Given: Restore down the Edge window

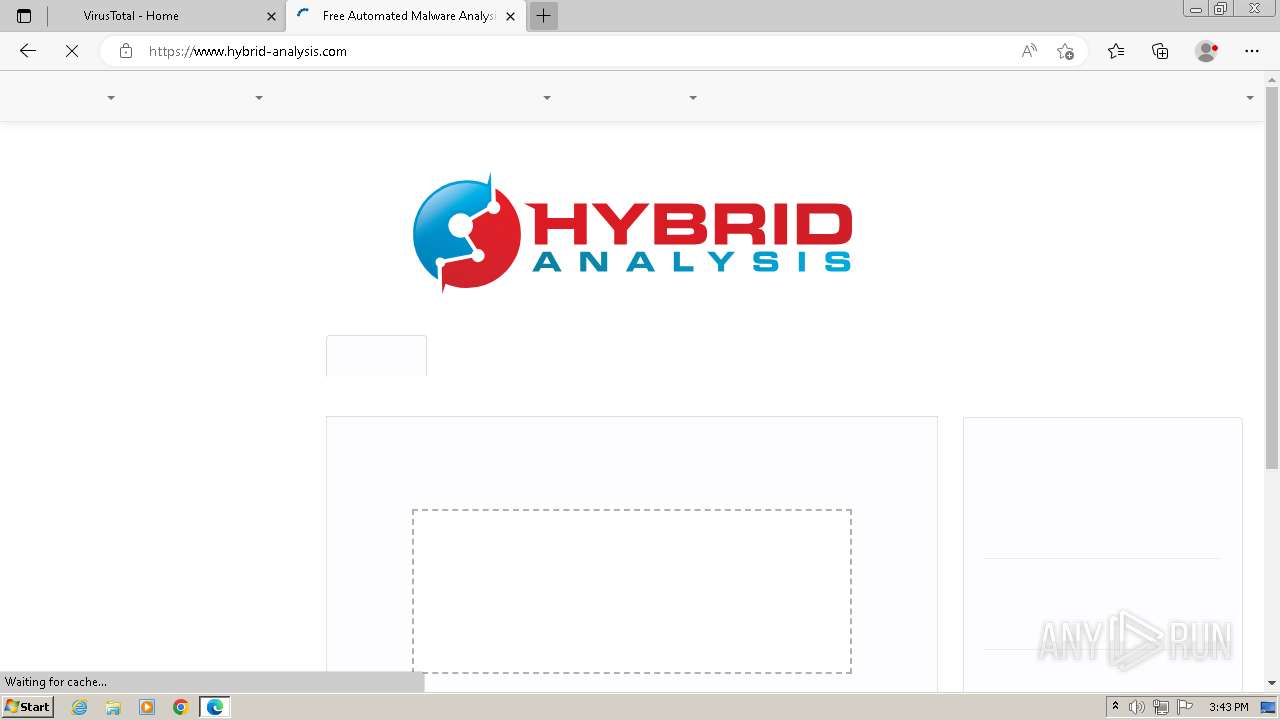Looking at the screenshot, I should (1220, 9).
